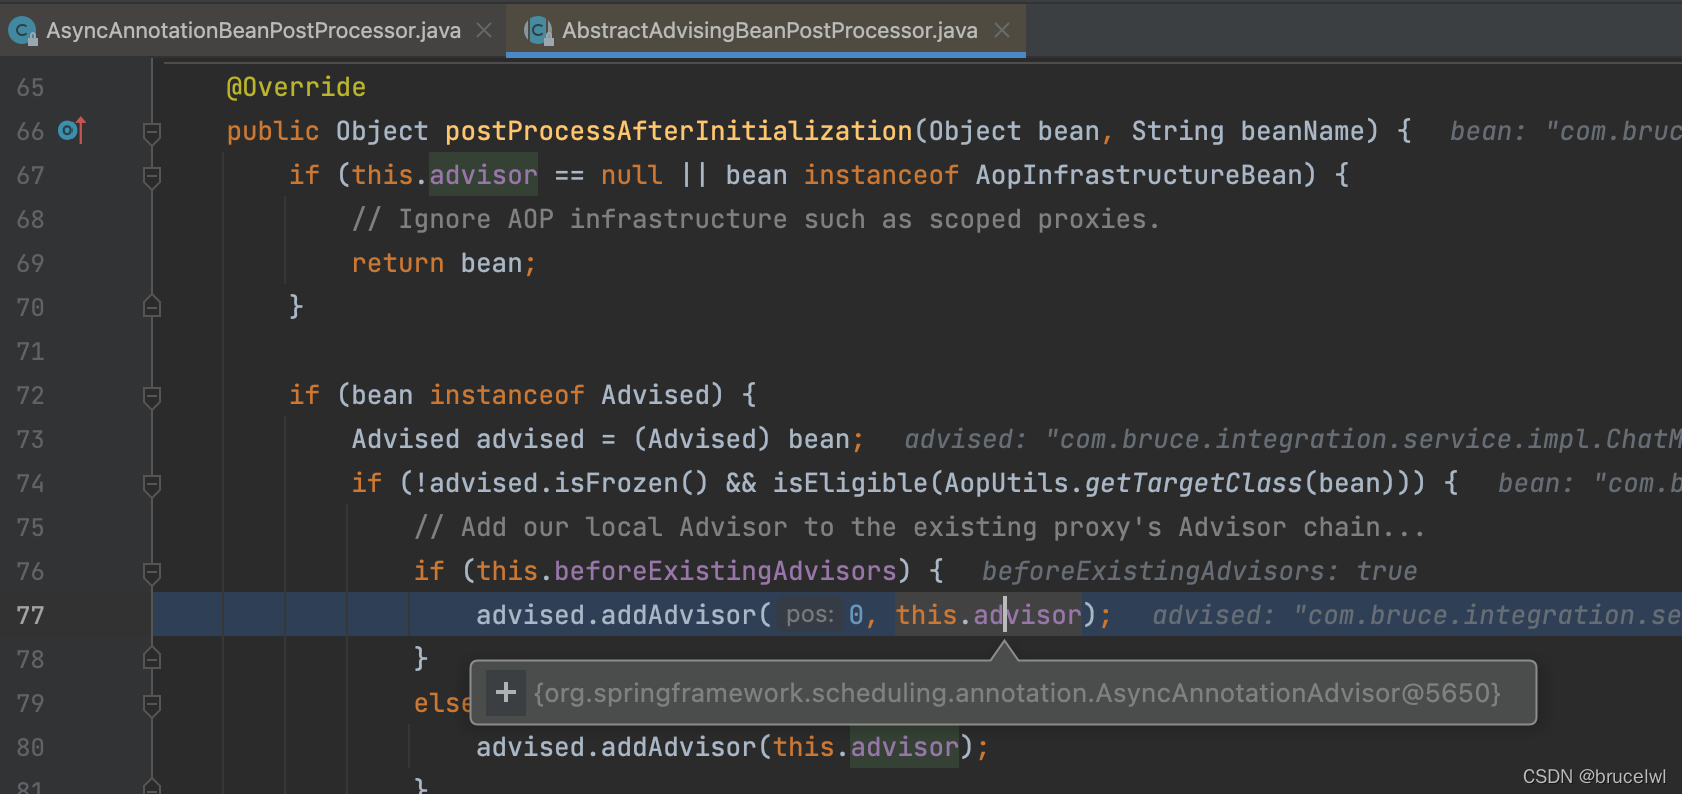Click the postProcessAfterInitialization method name

click(x=678, y=131)
